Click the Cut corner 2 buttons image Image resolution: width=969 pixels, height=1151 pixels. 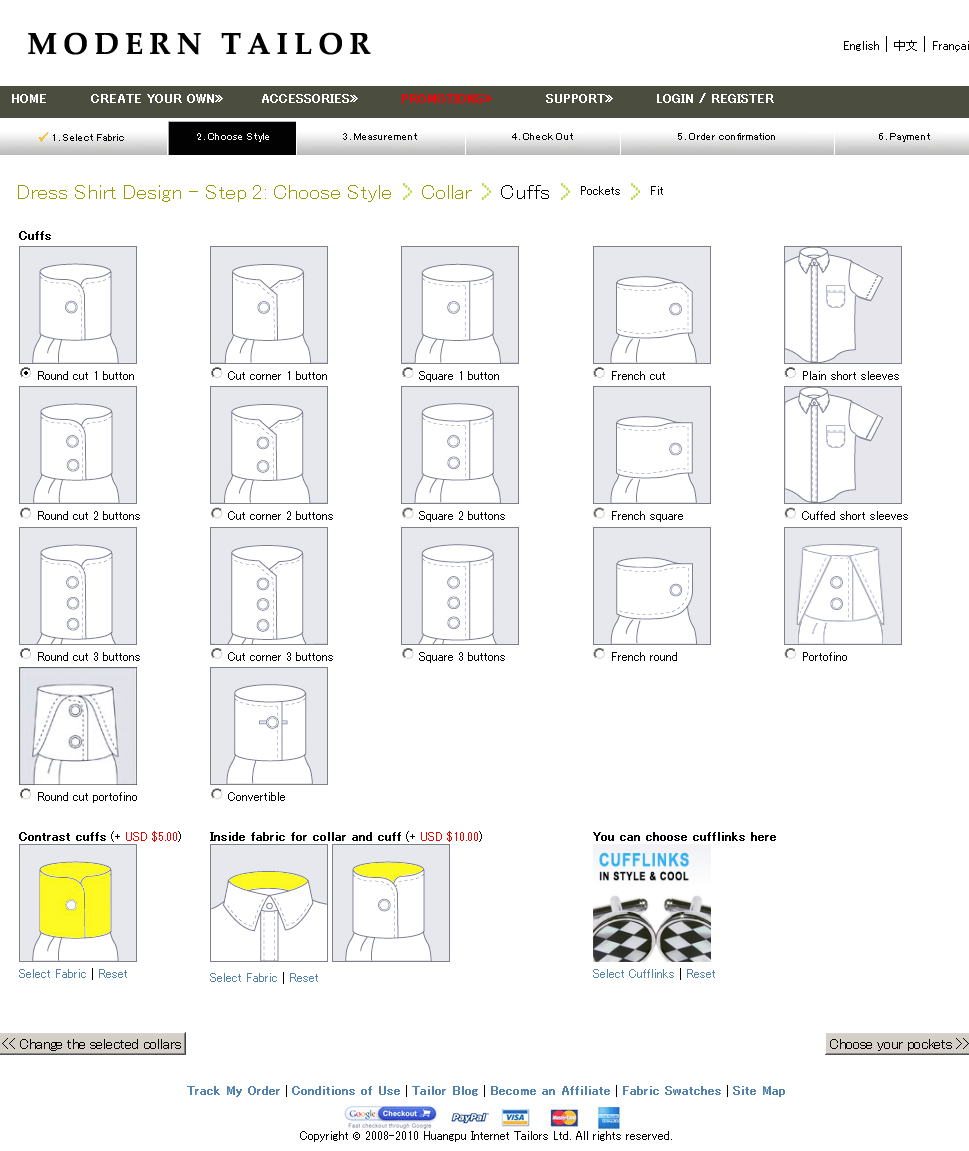pyautogui.click(x=268, y=445)
